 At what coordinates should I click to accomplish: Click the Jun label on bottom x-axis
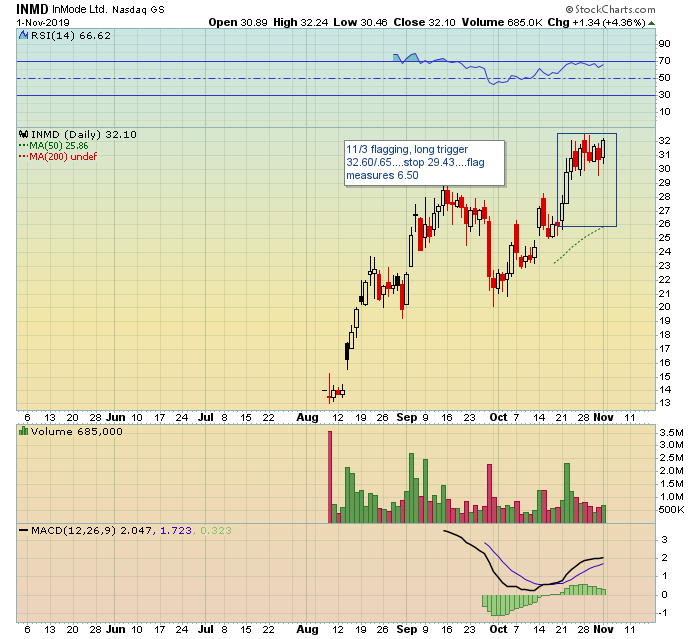coord(116,630)
